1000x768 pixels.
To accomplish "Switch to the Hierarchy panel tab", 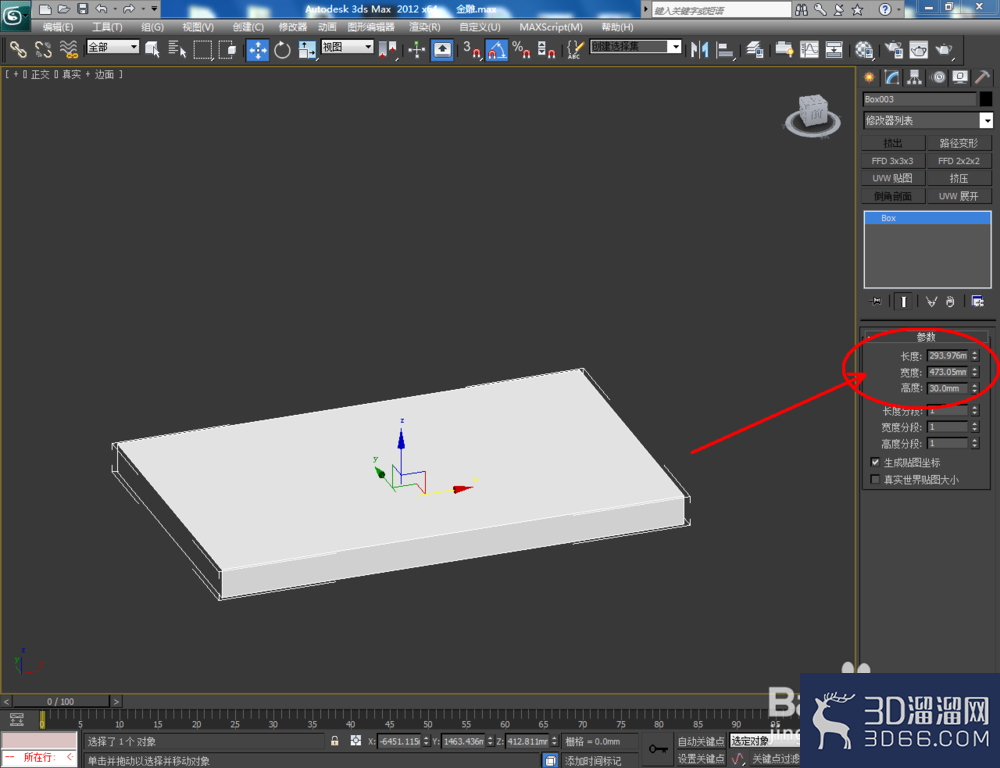I will (x=915, y=77).
